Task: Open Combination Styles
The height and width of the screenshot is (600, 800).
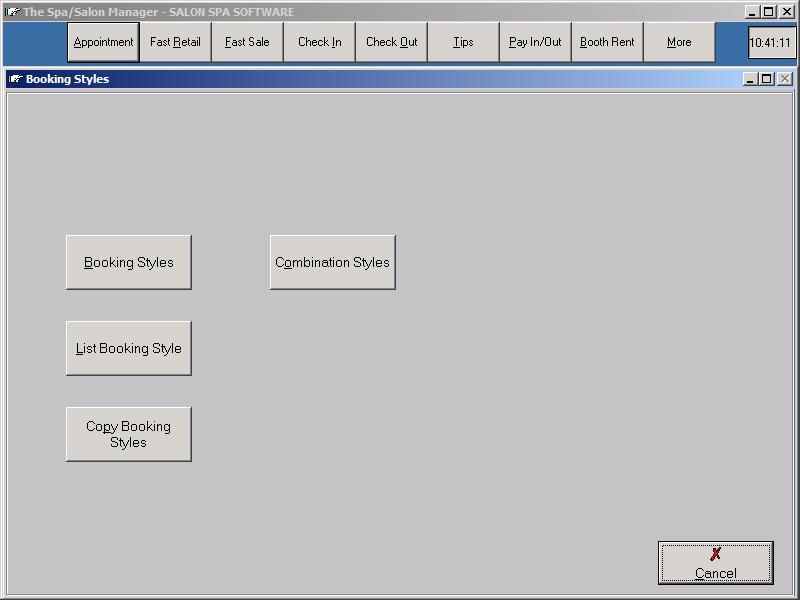Action: click(x=332, y=262)
